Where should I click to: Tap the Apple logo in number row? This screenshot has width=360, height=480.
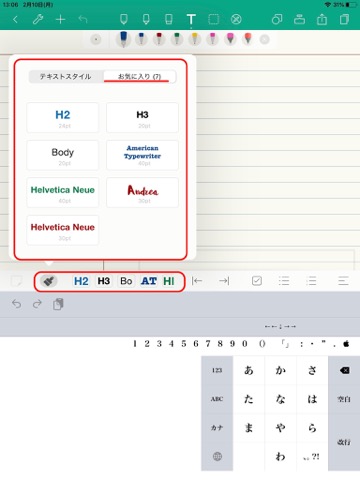346,344
